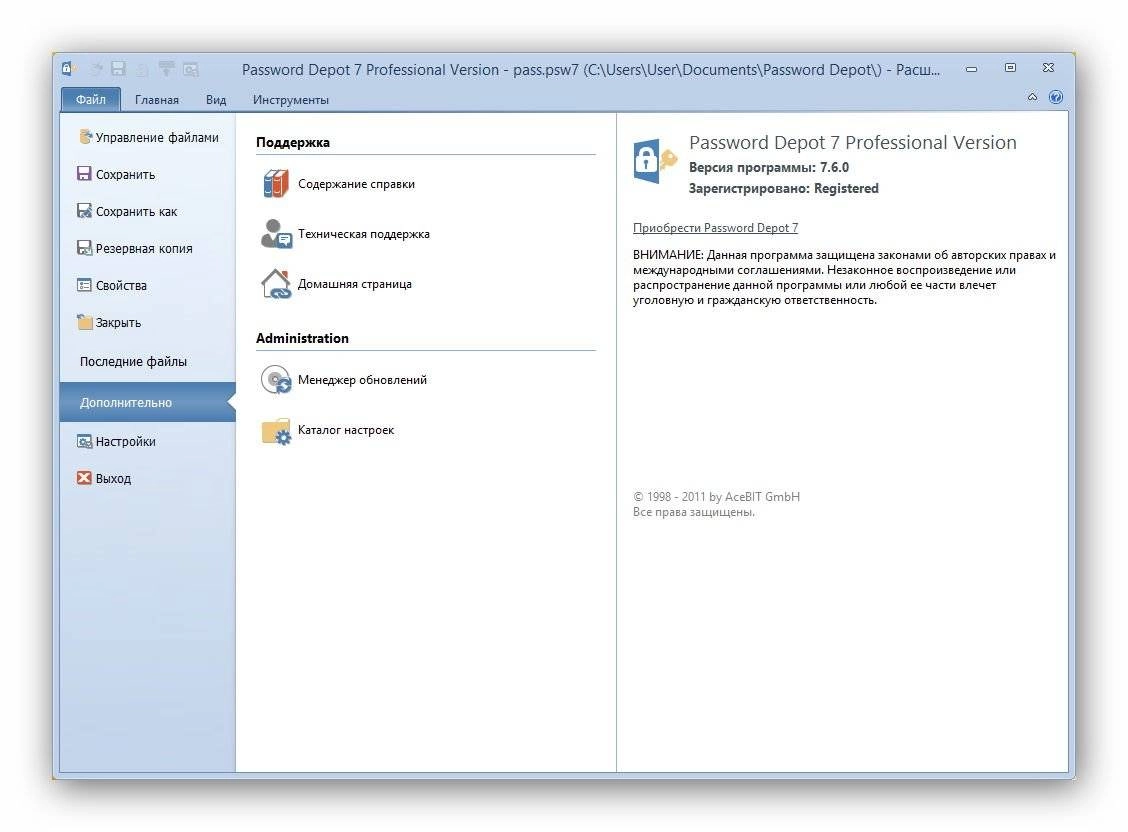
Task: Click the Password Depot lock icon in title bar
Action: [x=68, y=69]
